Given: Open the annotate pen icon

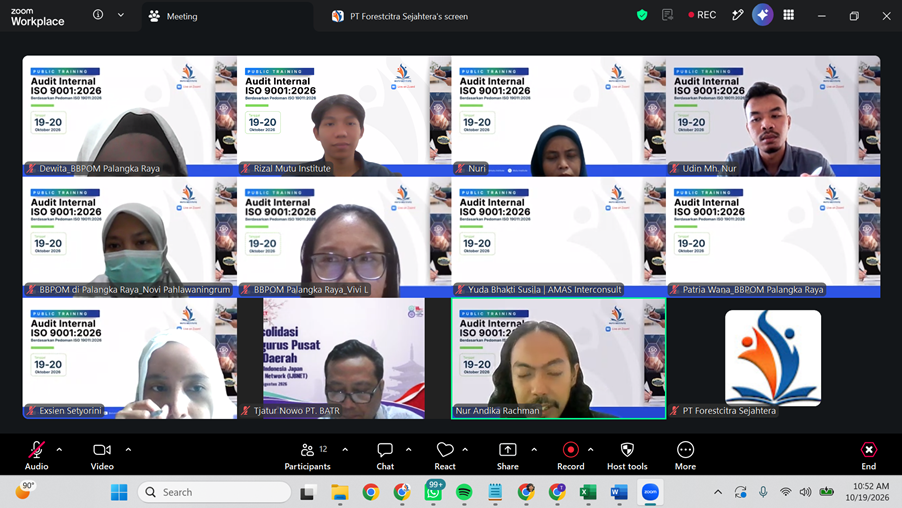Looking at the screenshot, I should [737, 15].
